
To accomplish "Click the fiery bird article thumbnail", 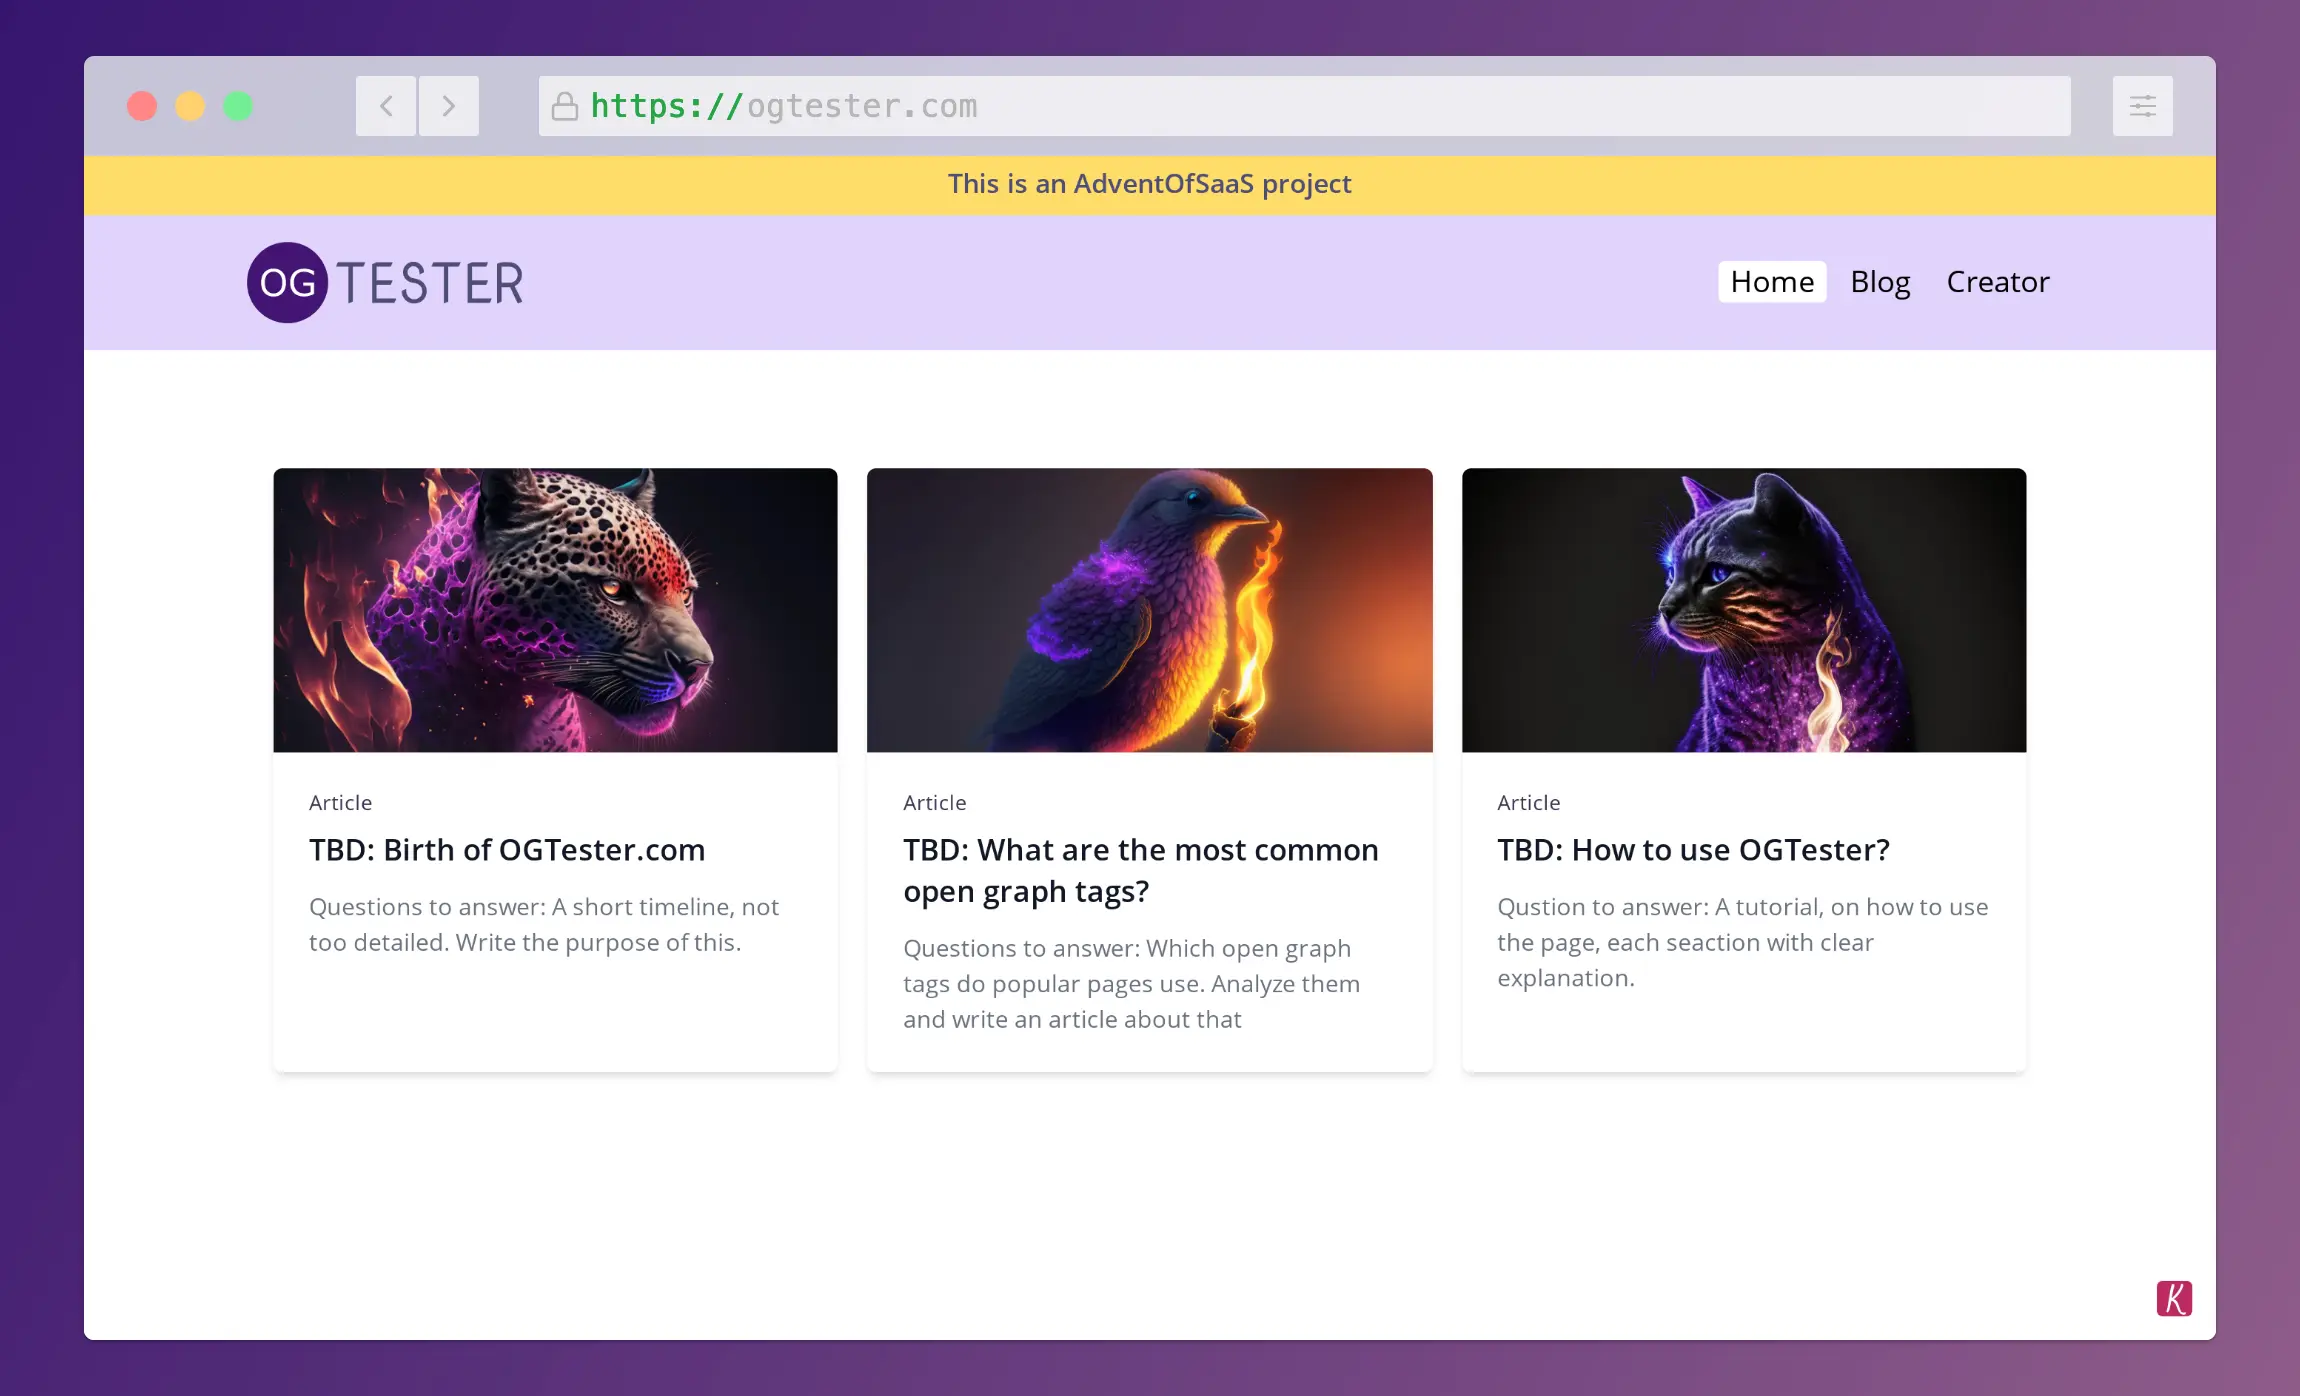I will tap(1149, 610).
